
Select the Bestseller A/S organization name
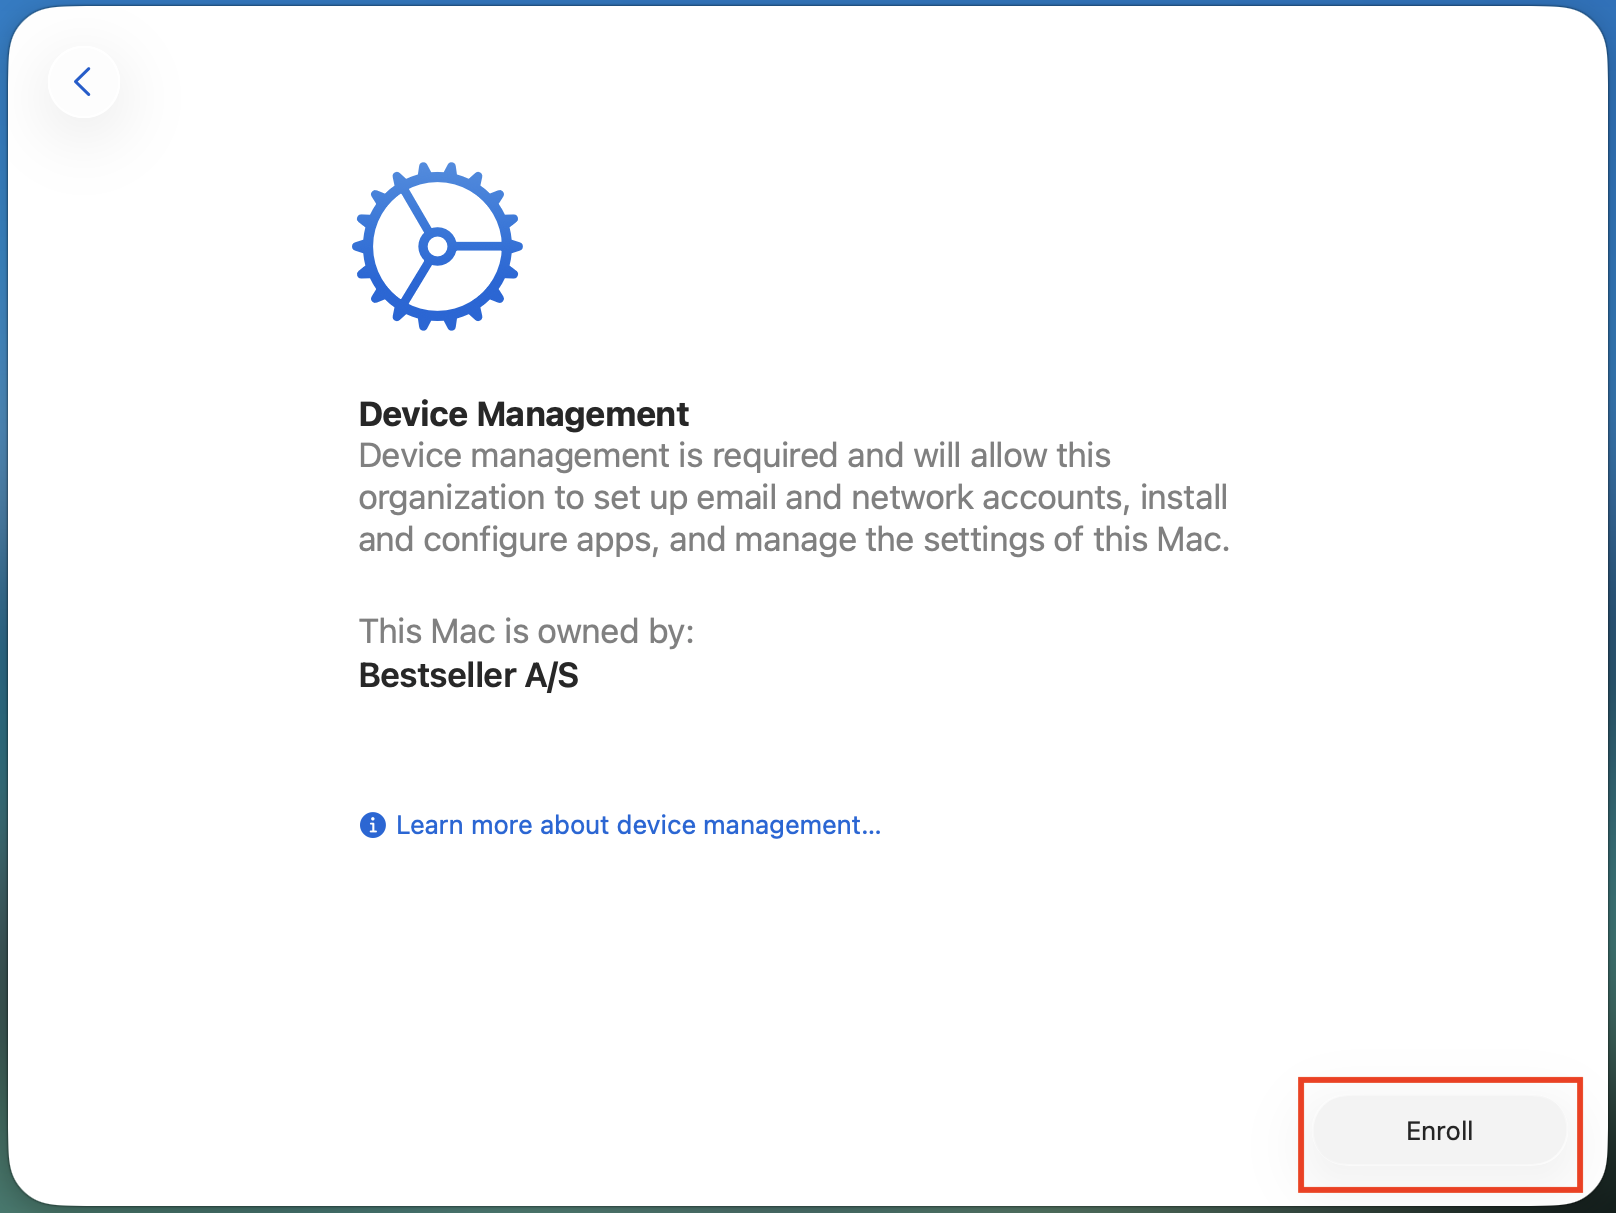click(468, 676)
